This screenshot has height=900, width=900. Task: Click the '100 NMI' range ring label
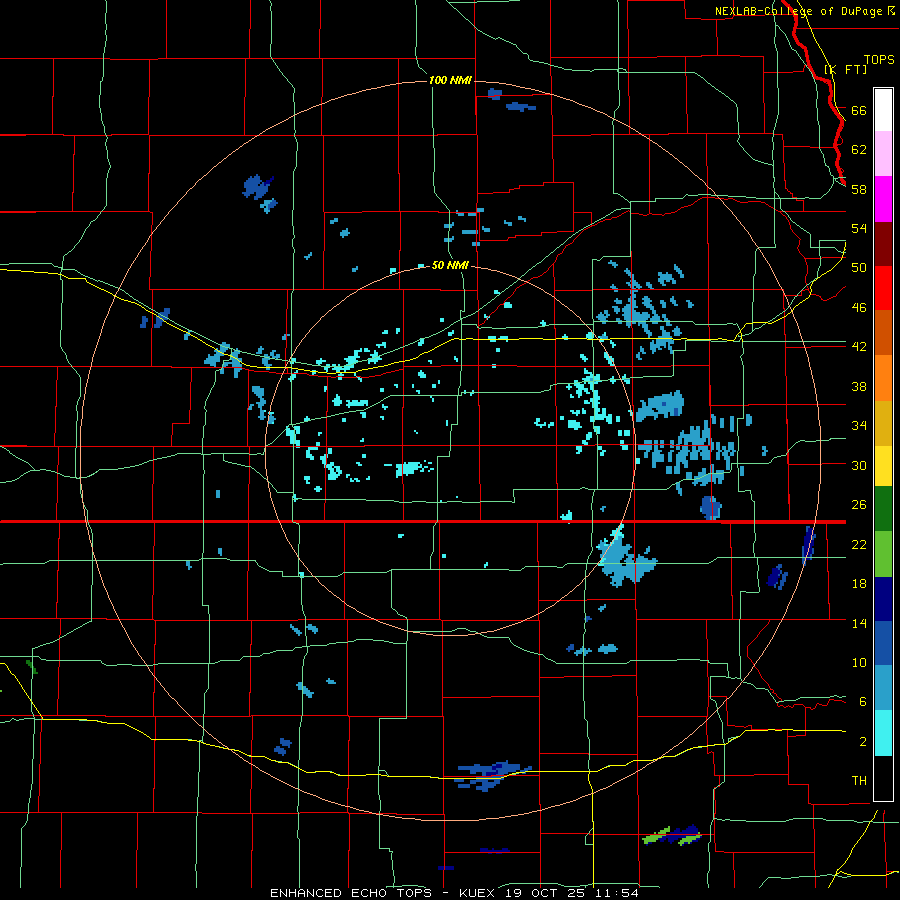(x=450, y=80)
